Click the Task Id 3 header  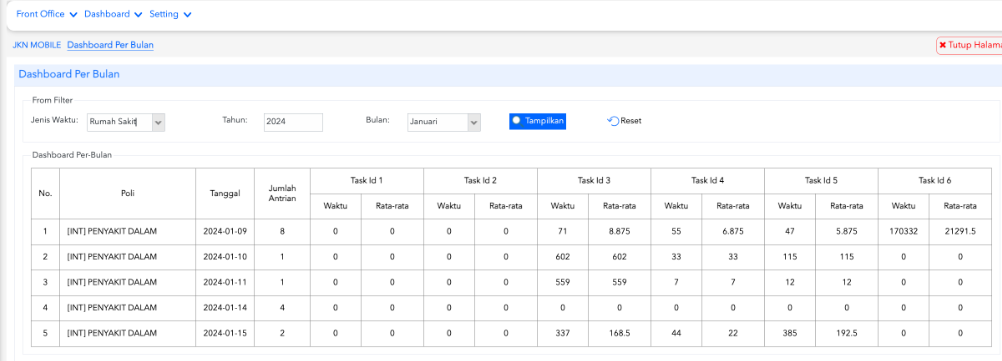tap(594, 181)
